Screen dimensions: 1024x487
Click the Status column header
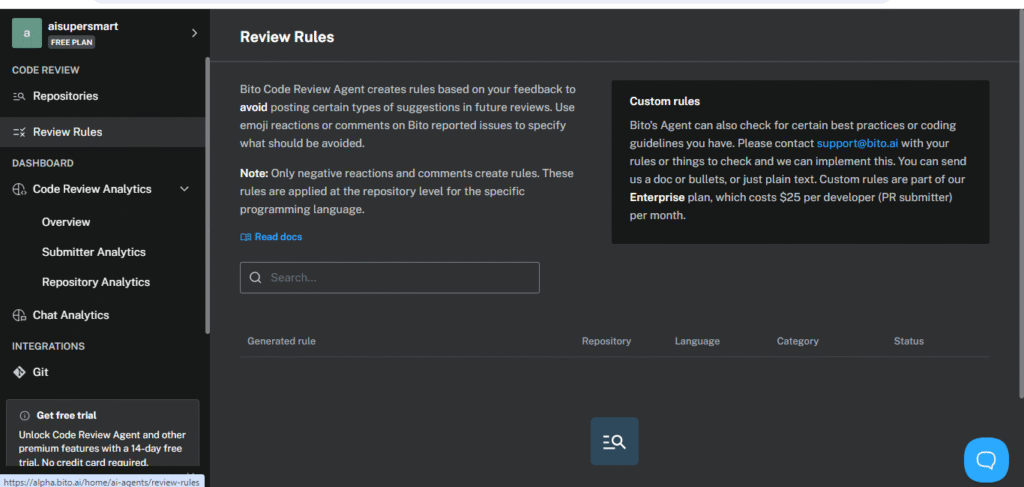coord(909,341)
